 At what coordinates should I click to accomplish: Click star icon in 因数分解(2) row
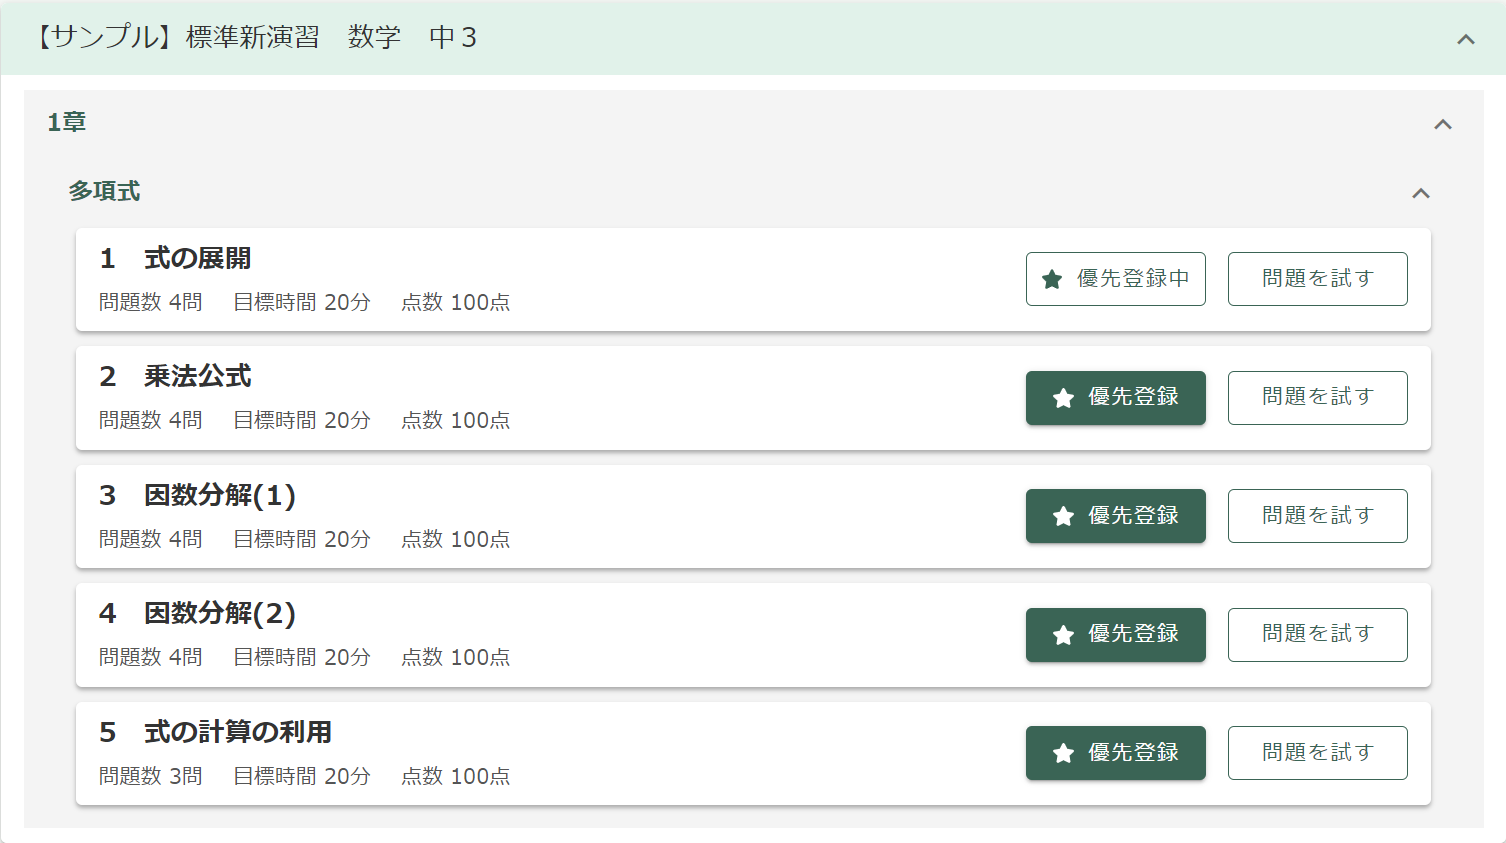(x=1063, y=635)
